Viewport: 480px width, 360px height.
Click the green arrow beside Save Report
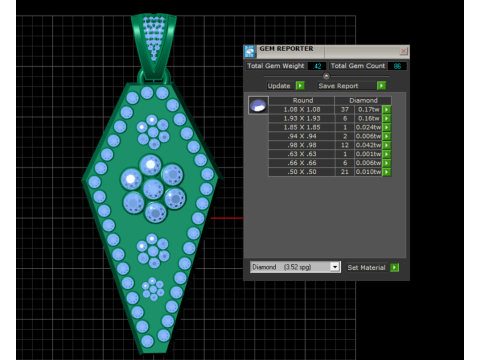[x=381, y=86]
